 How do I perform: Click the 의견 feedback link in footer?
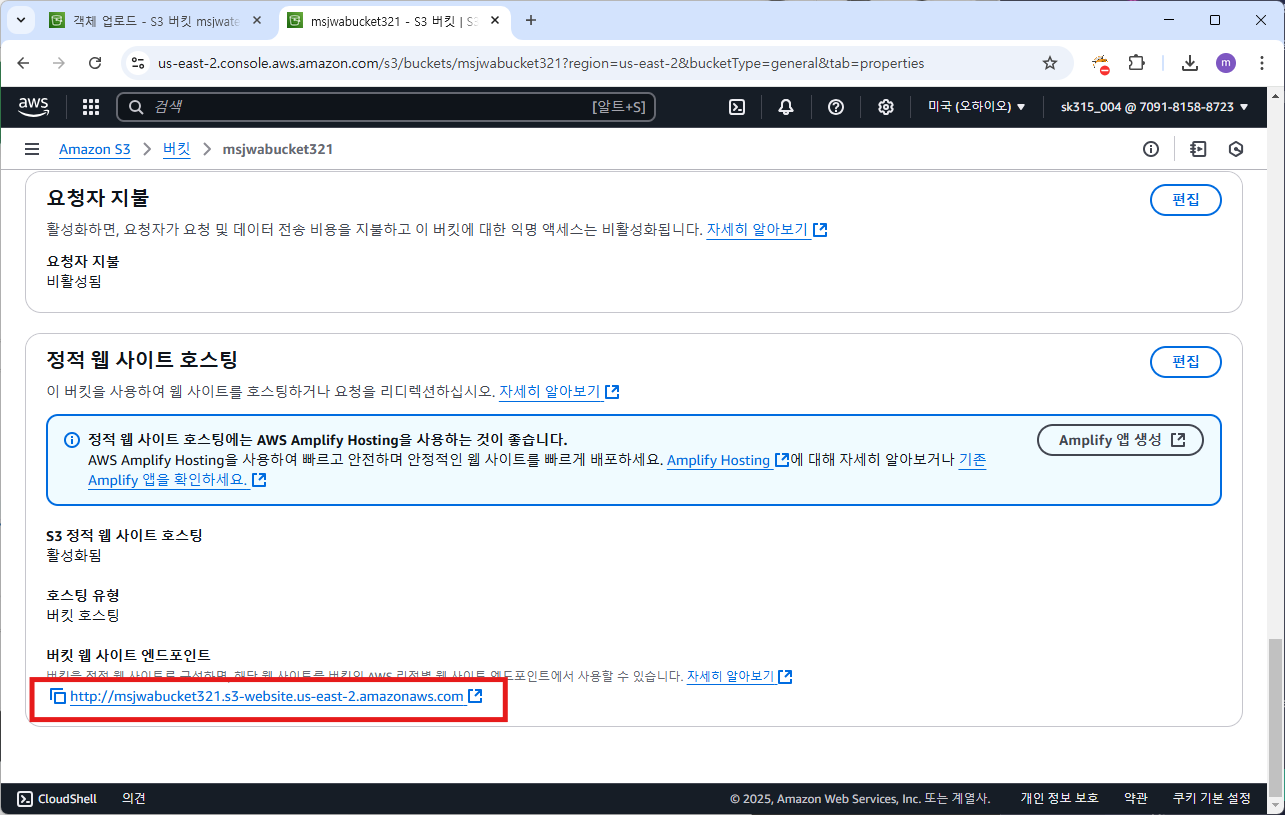coord(134,798)
